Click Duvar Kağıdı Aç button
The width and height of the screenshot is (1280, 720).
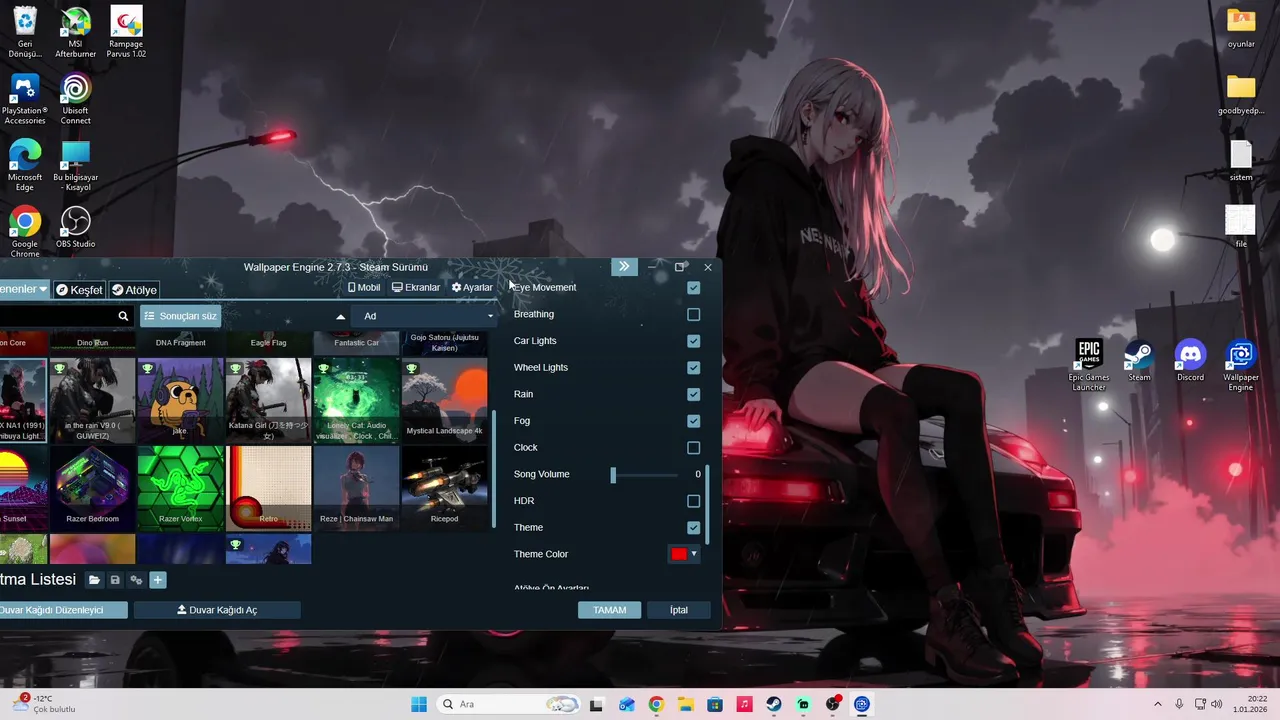tap(217, 610)
